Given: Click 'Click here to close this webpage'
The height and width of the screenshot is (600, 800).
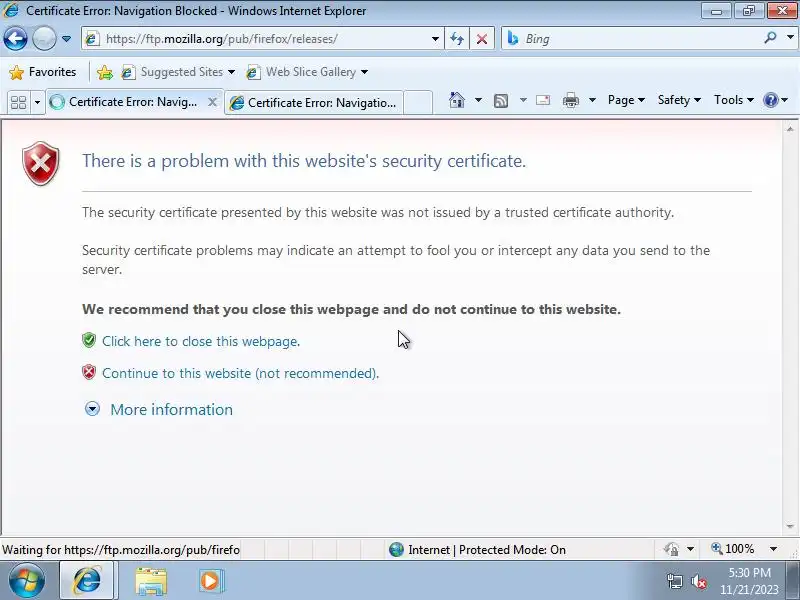Looking at the screenshot, I should pos(201,341).
